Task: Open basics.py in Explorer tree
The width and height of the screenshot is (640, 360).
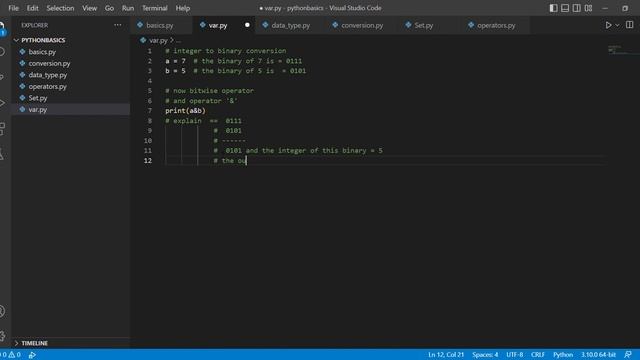Action: 70,52
